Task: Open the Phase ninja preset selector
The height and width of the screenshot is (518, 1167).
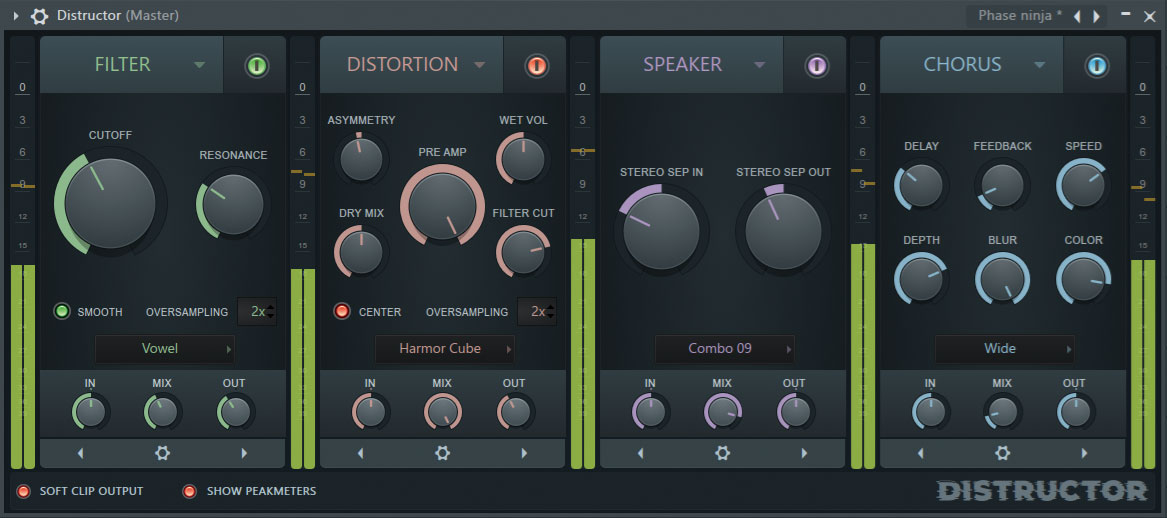Action: click(1020, 16)
